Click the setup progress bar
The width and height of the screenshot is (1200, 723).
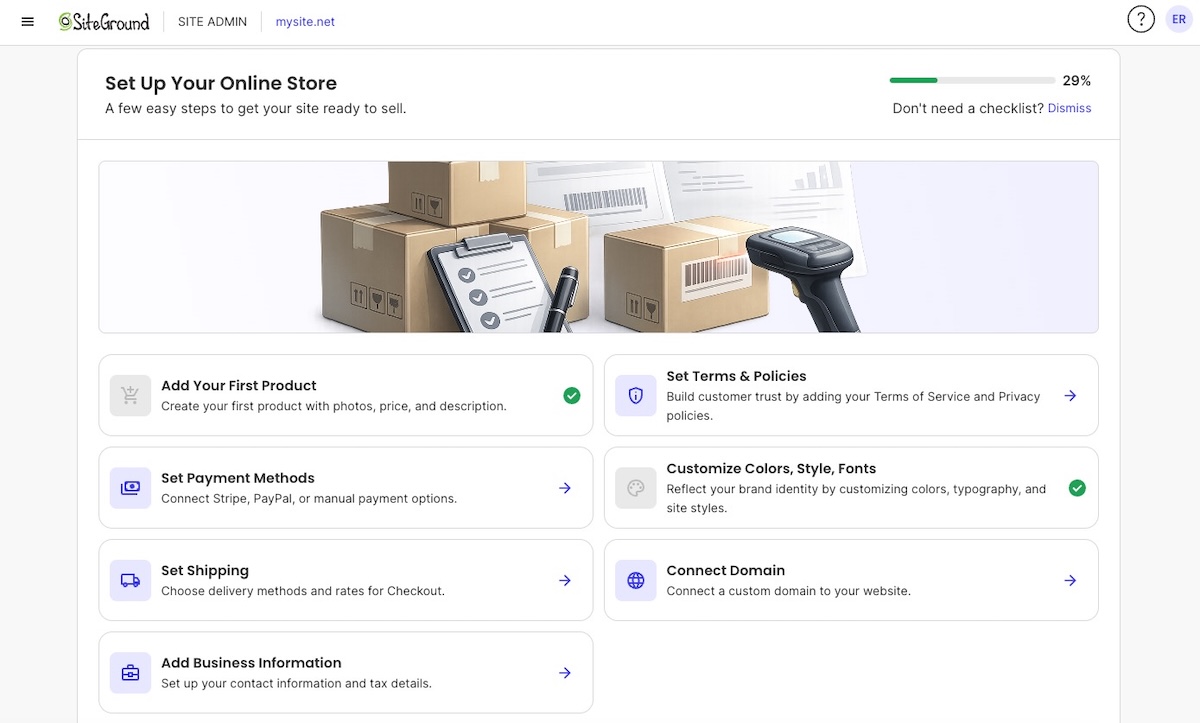click(972, 80)
